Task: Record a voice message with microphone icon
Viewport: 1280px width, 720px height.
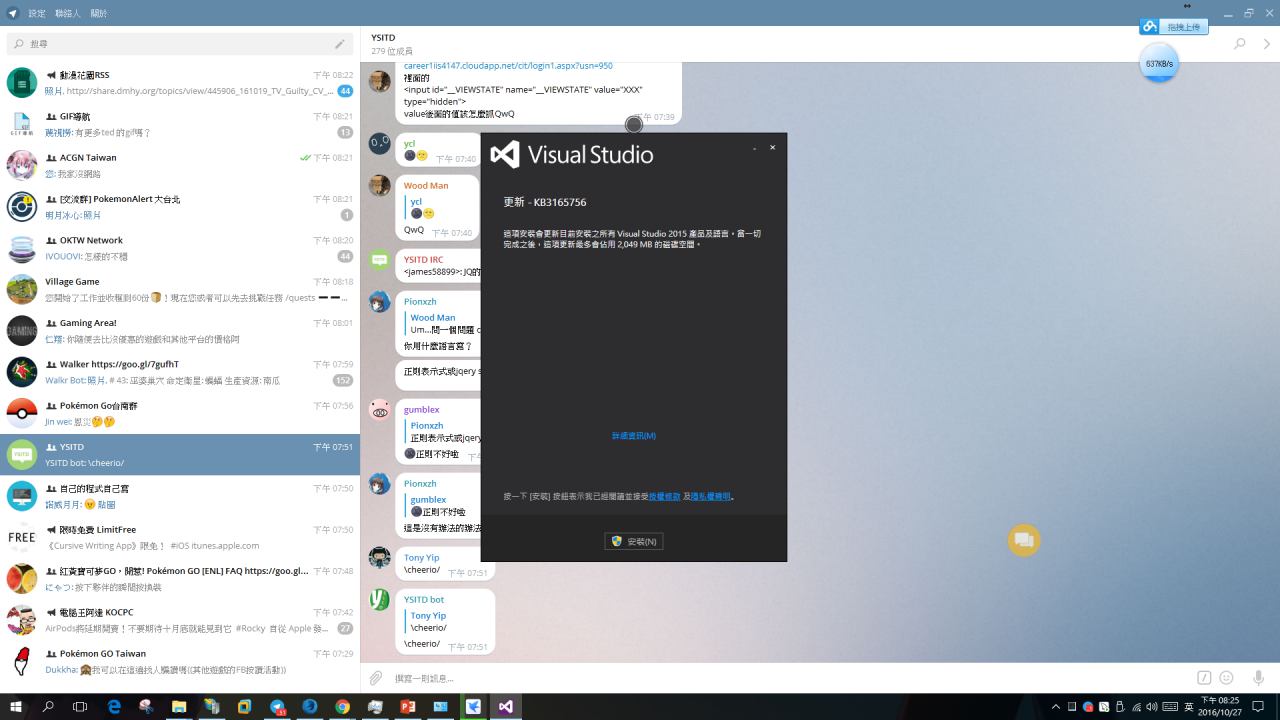Action: [1259, 678]
